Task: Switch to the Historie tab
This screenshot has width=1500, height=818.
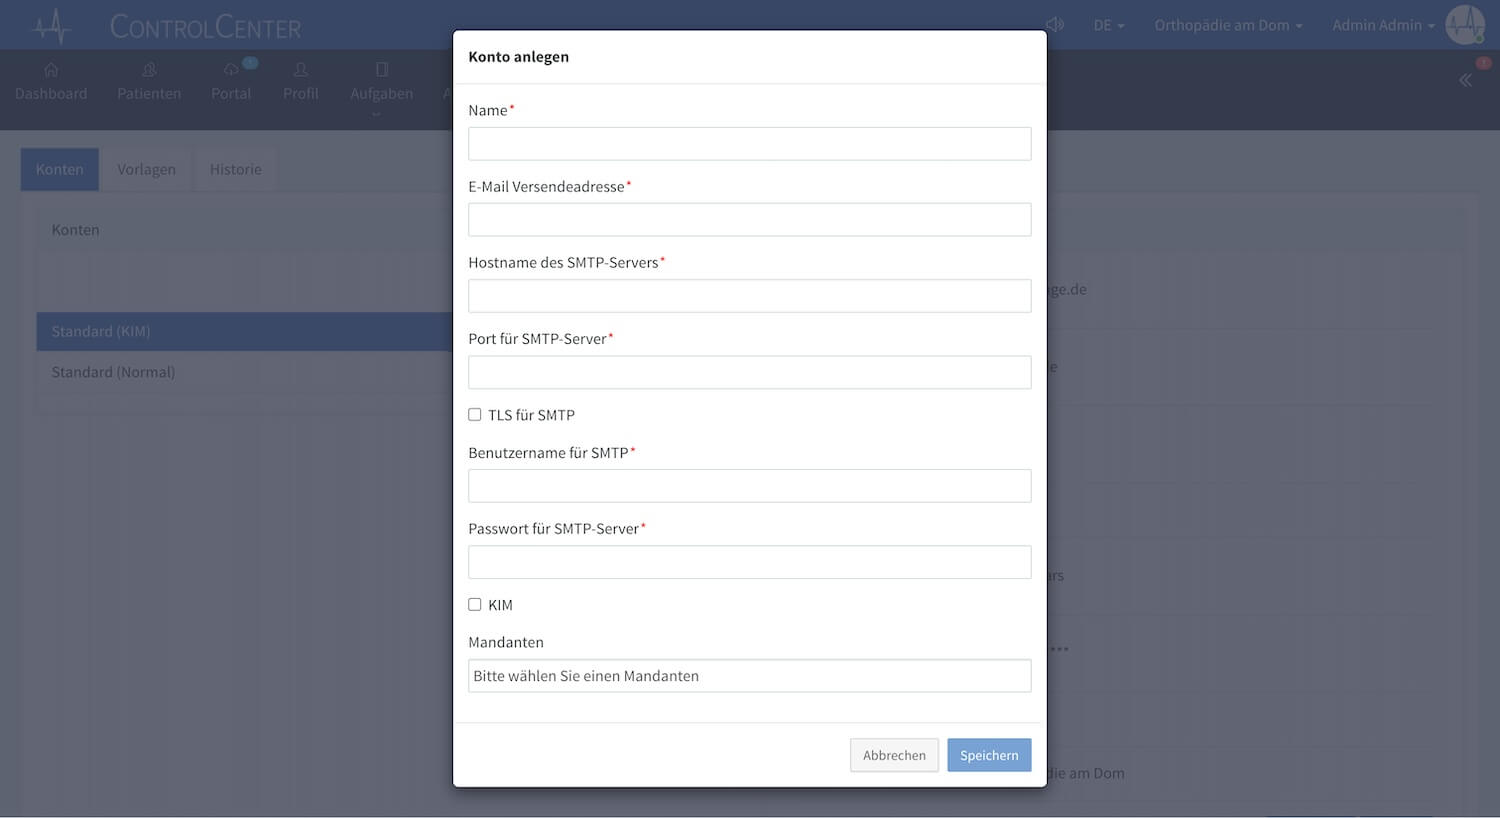Action: tap(236, 169)
